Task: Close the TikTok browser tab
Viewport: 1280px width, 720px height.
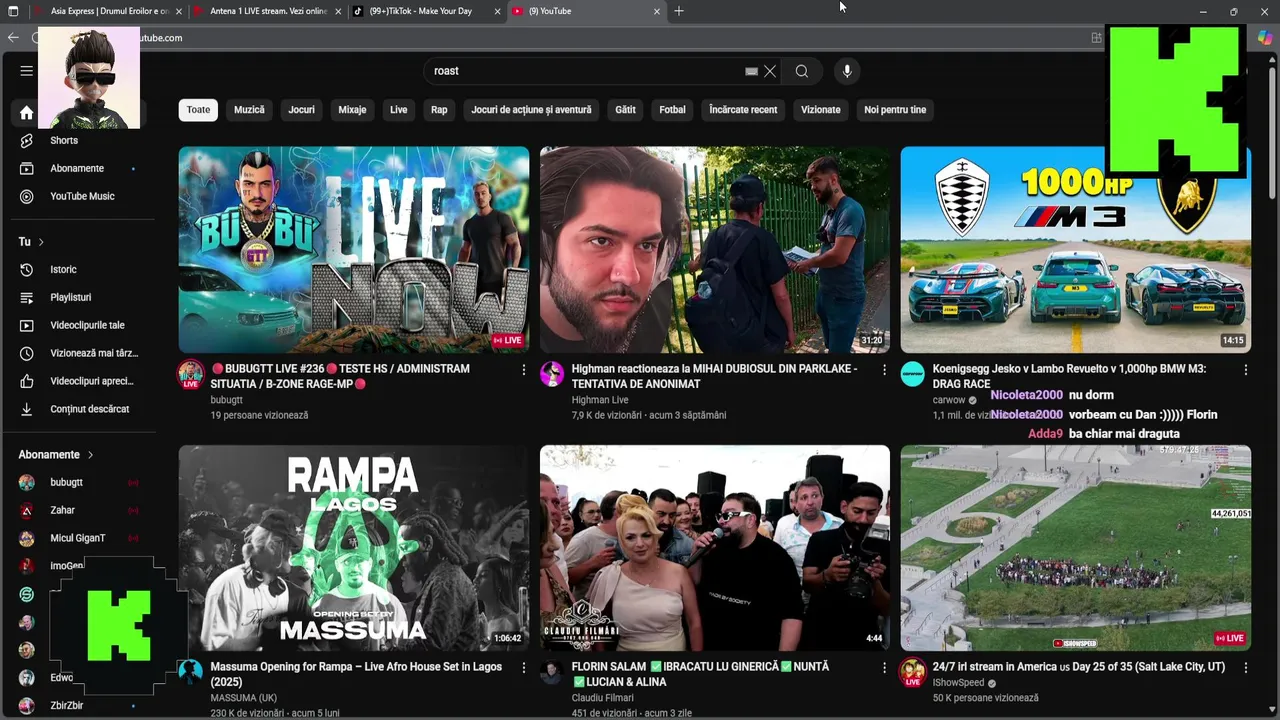Action: 497,11
